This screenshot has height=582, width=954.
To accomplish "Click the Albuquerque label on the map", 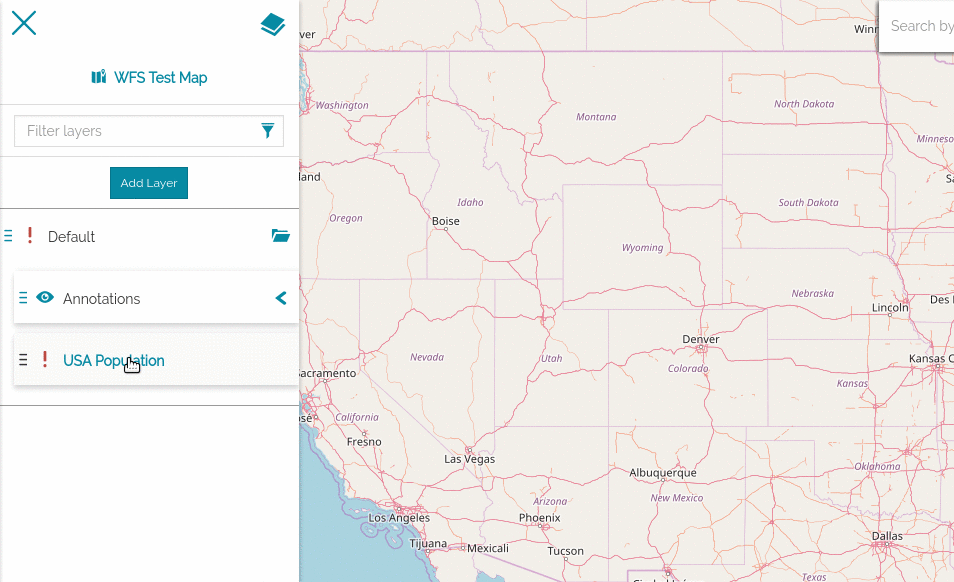I will tap(663, 473).
